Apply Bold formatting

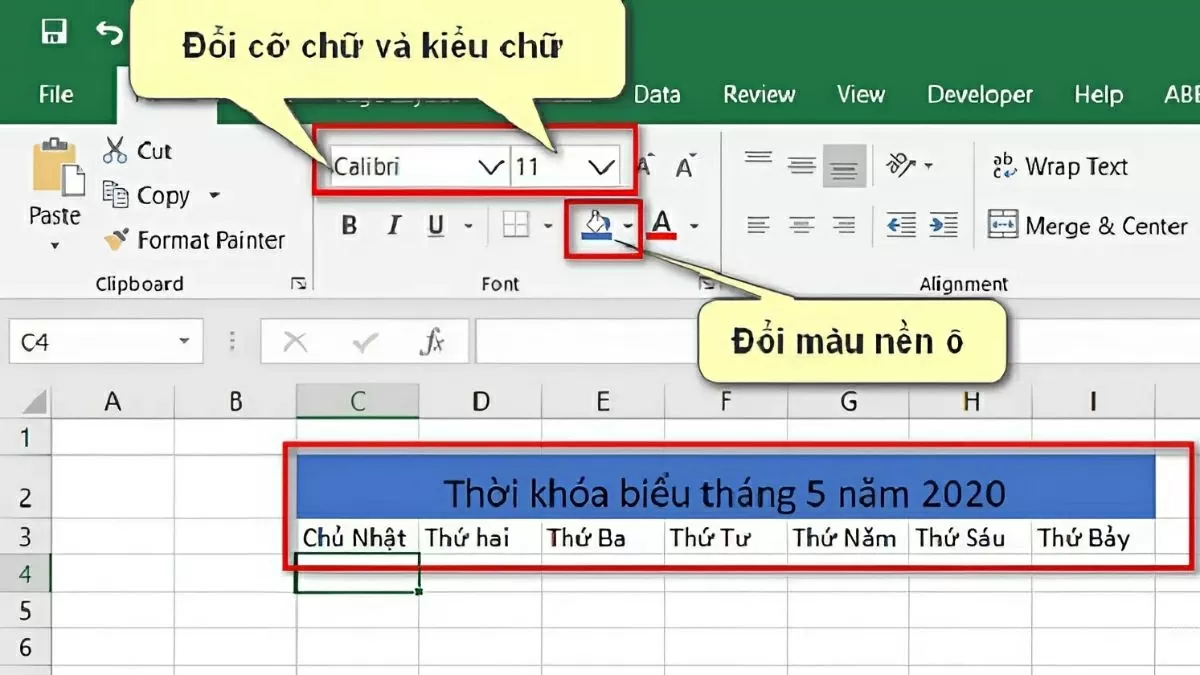click(348, 226)
